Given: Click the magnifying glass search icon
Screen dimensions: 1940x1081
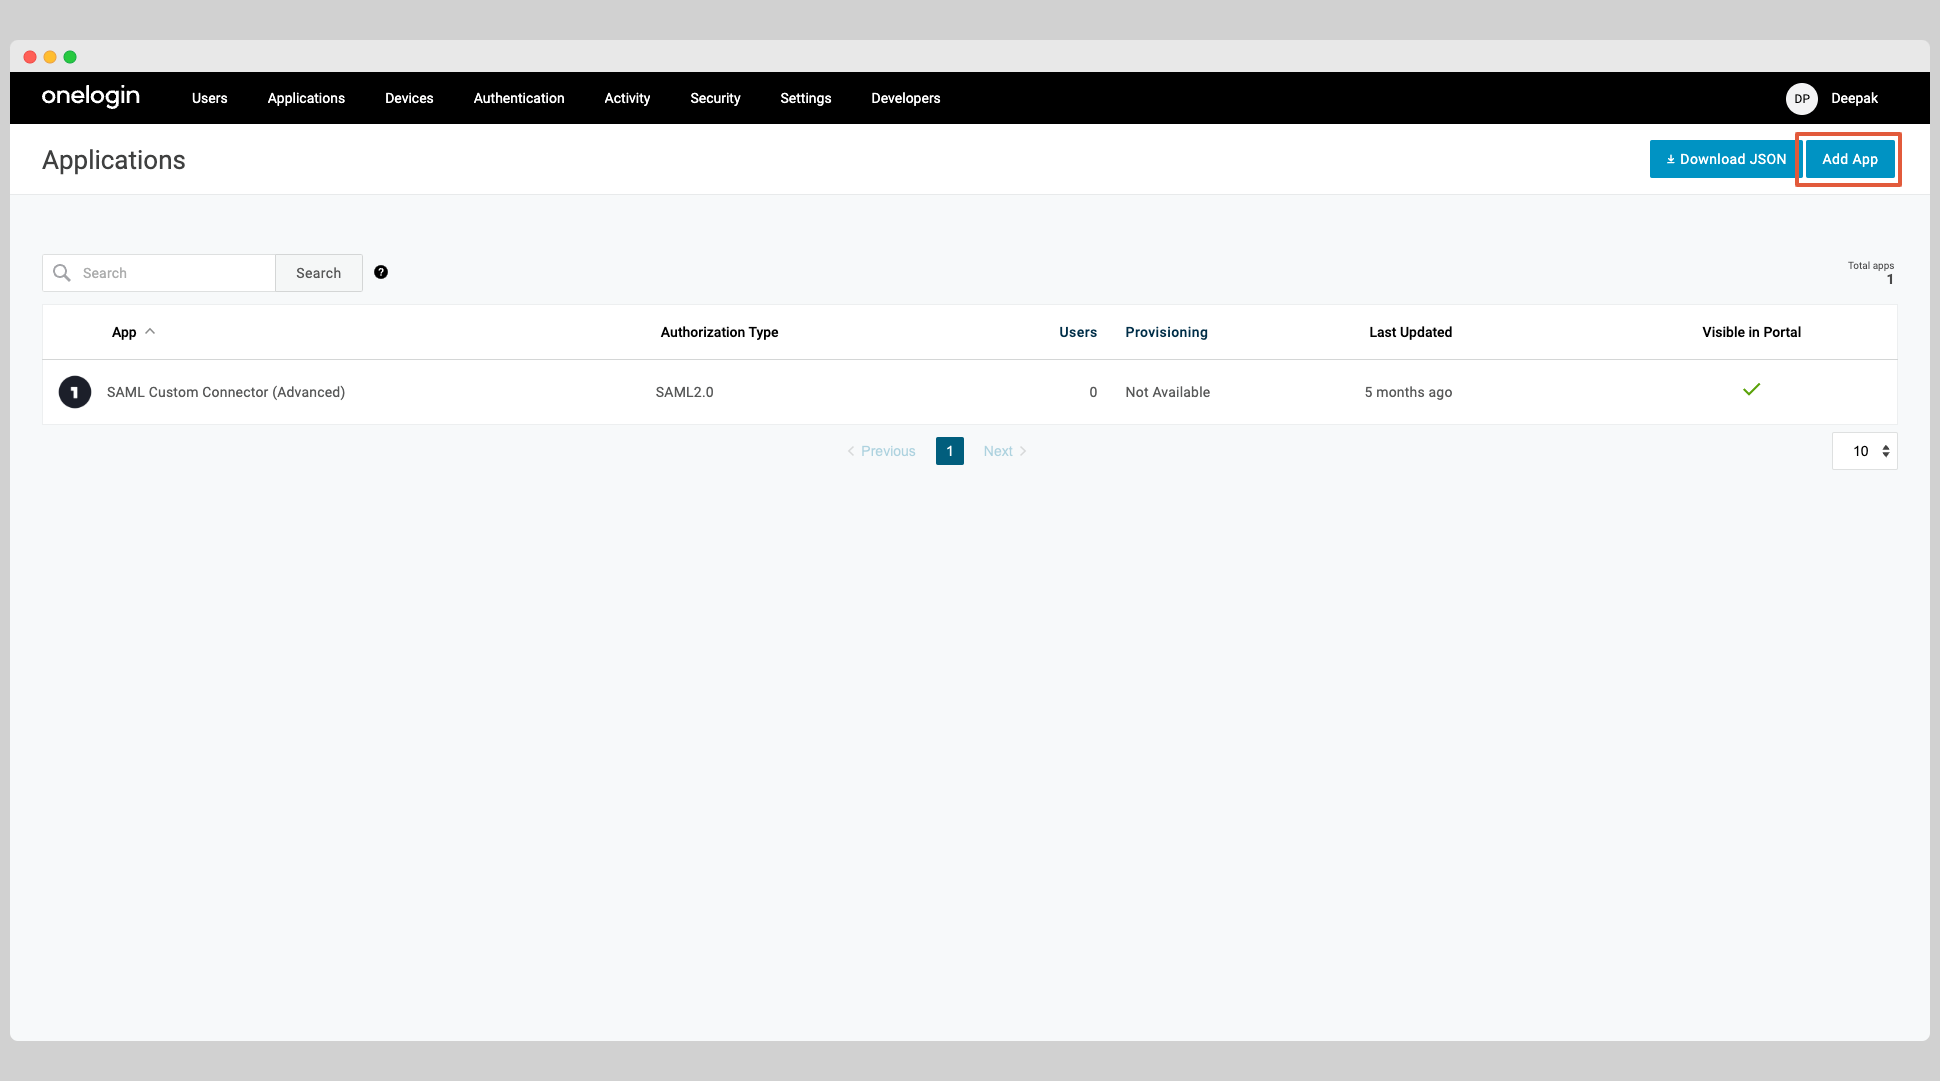Looking at the screenshot, I should [61, 272].
